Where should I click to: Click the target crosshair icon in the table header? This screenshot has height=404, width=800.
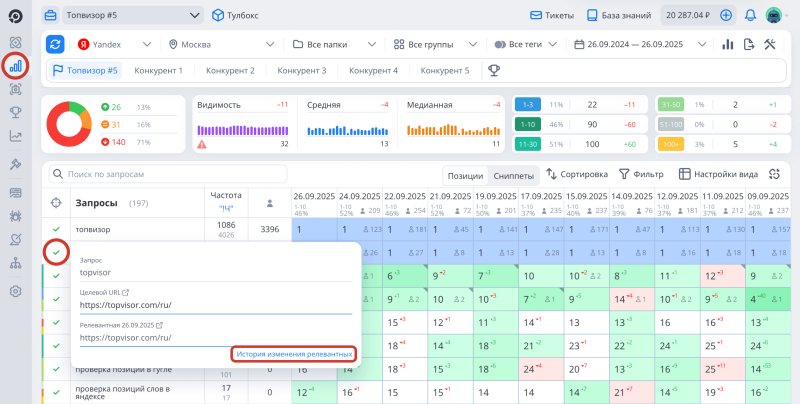coord(56,203)
